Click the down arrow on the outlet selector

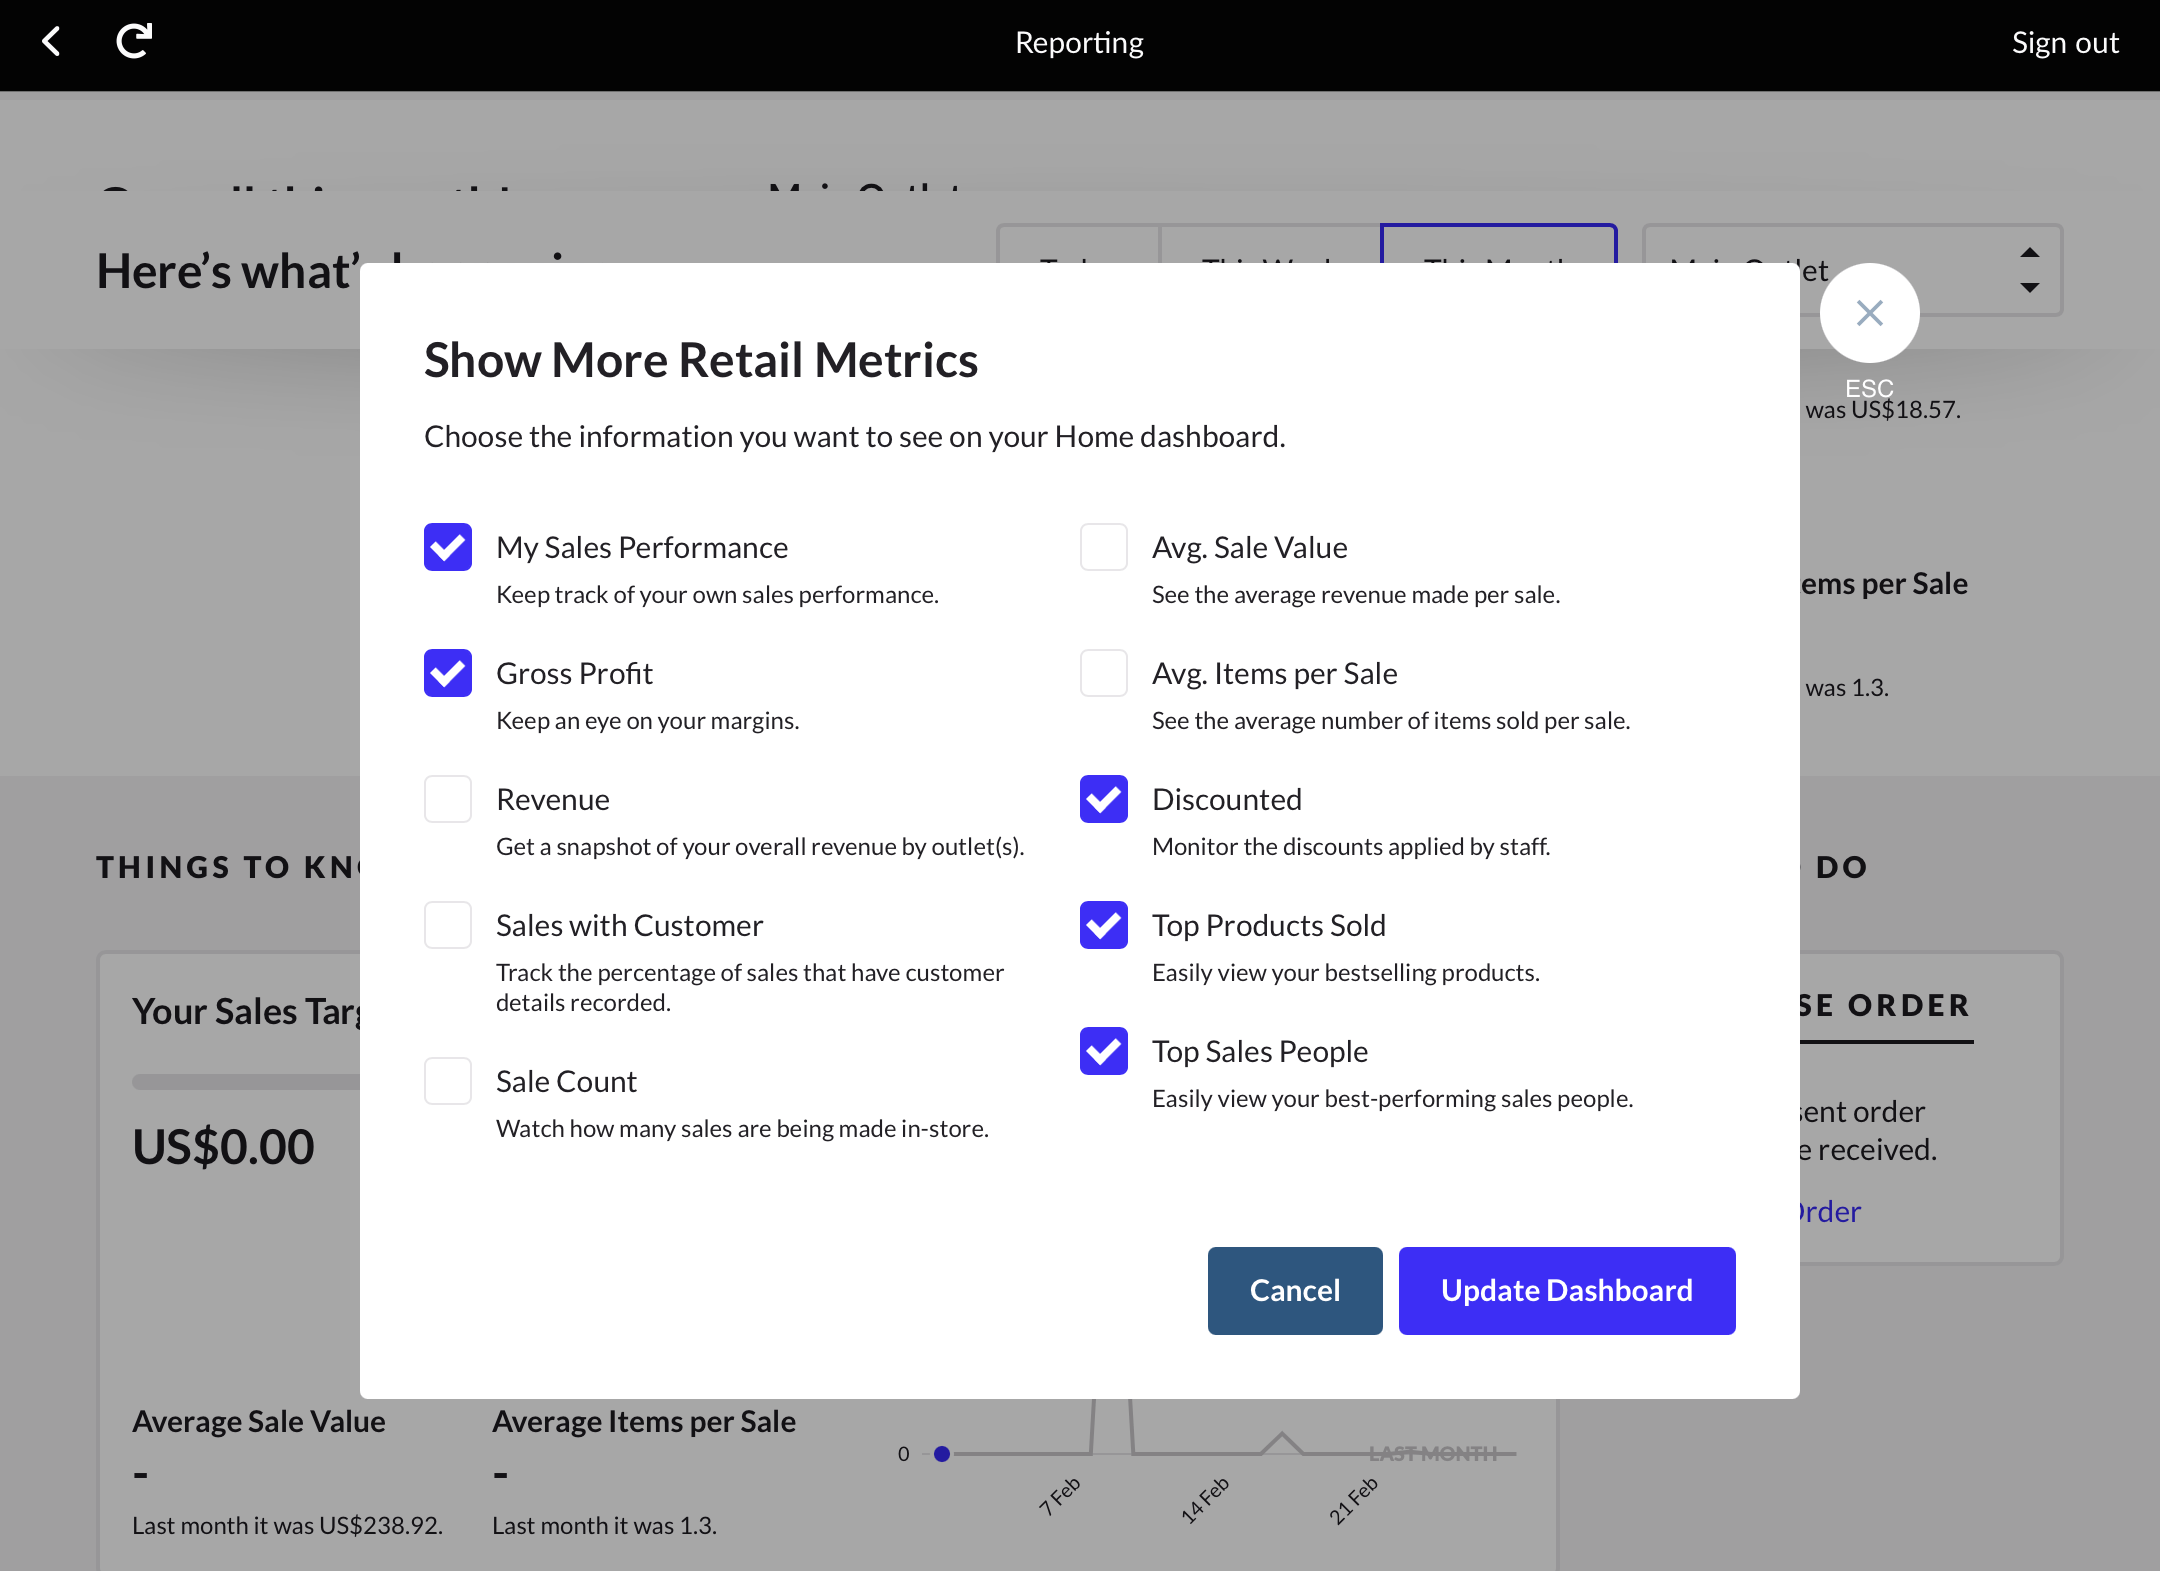(x=2029, y=290)
